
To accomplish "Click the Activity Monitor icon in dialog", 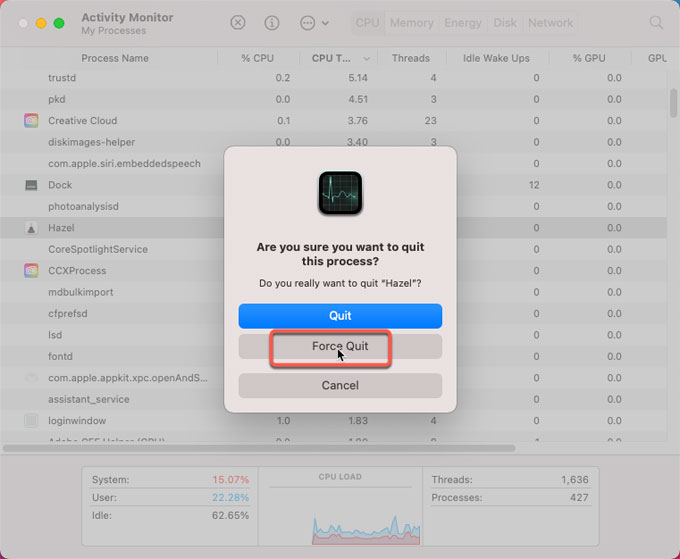I will point(340,193).
